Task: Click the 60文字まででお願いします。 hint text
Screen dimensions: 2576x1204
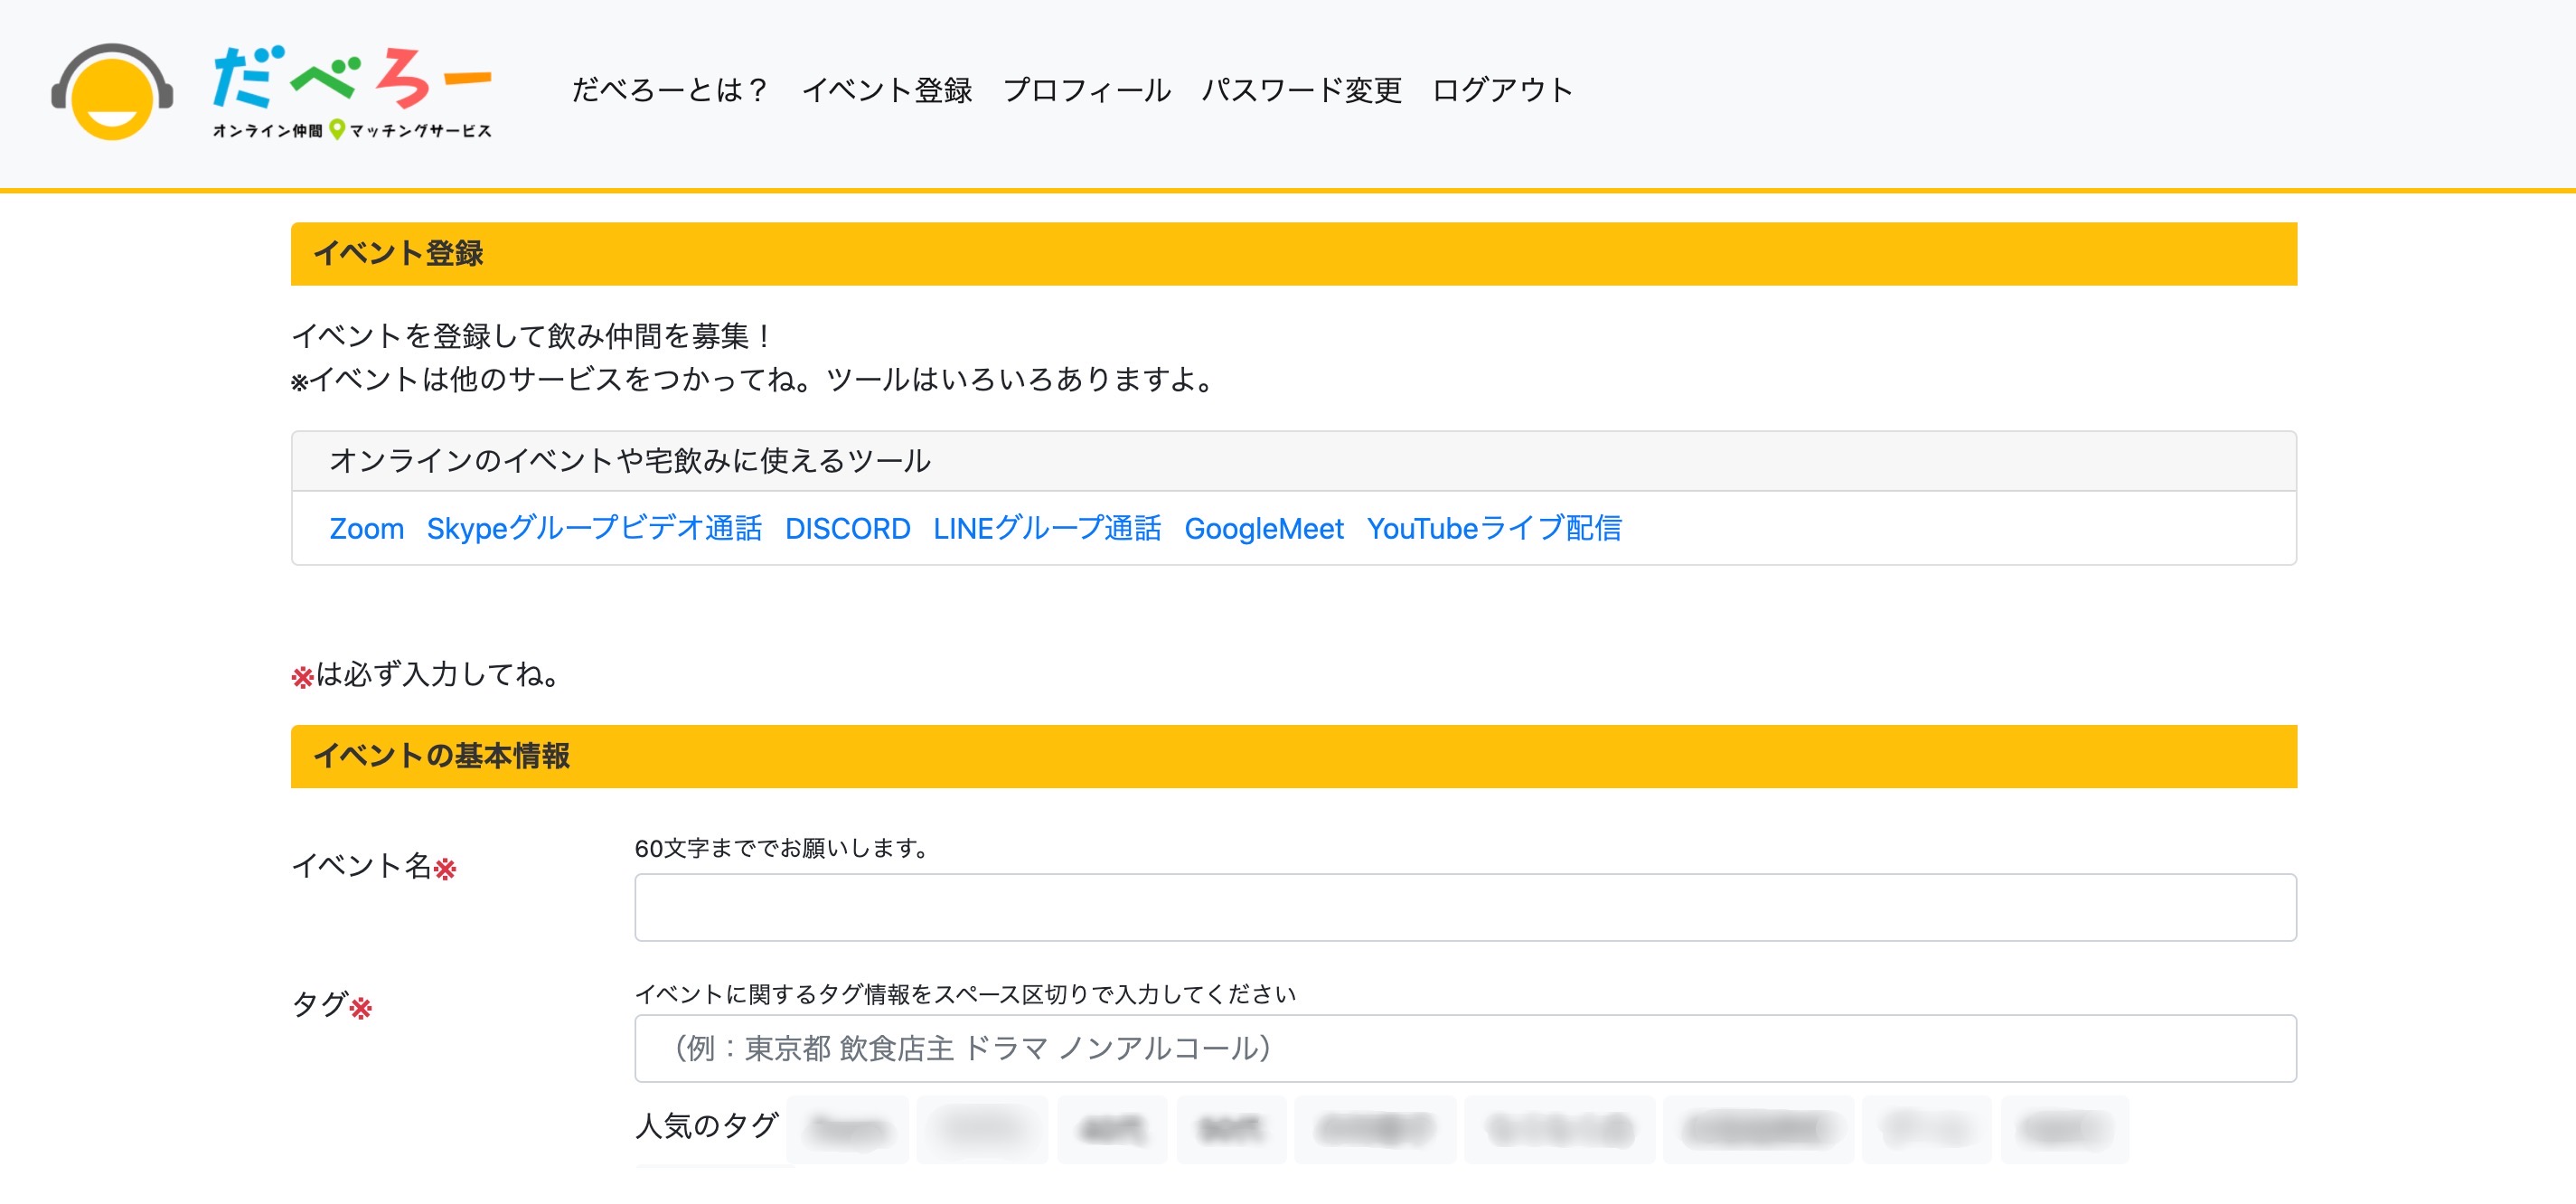Action: tap(785, 848)
